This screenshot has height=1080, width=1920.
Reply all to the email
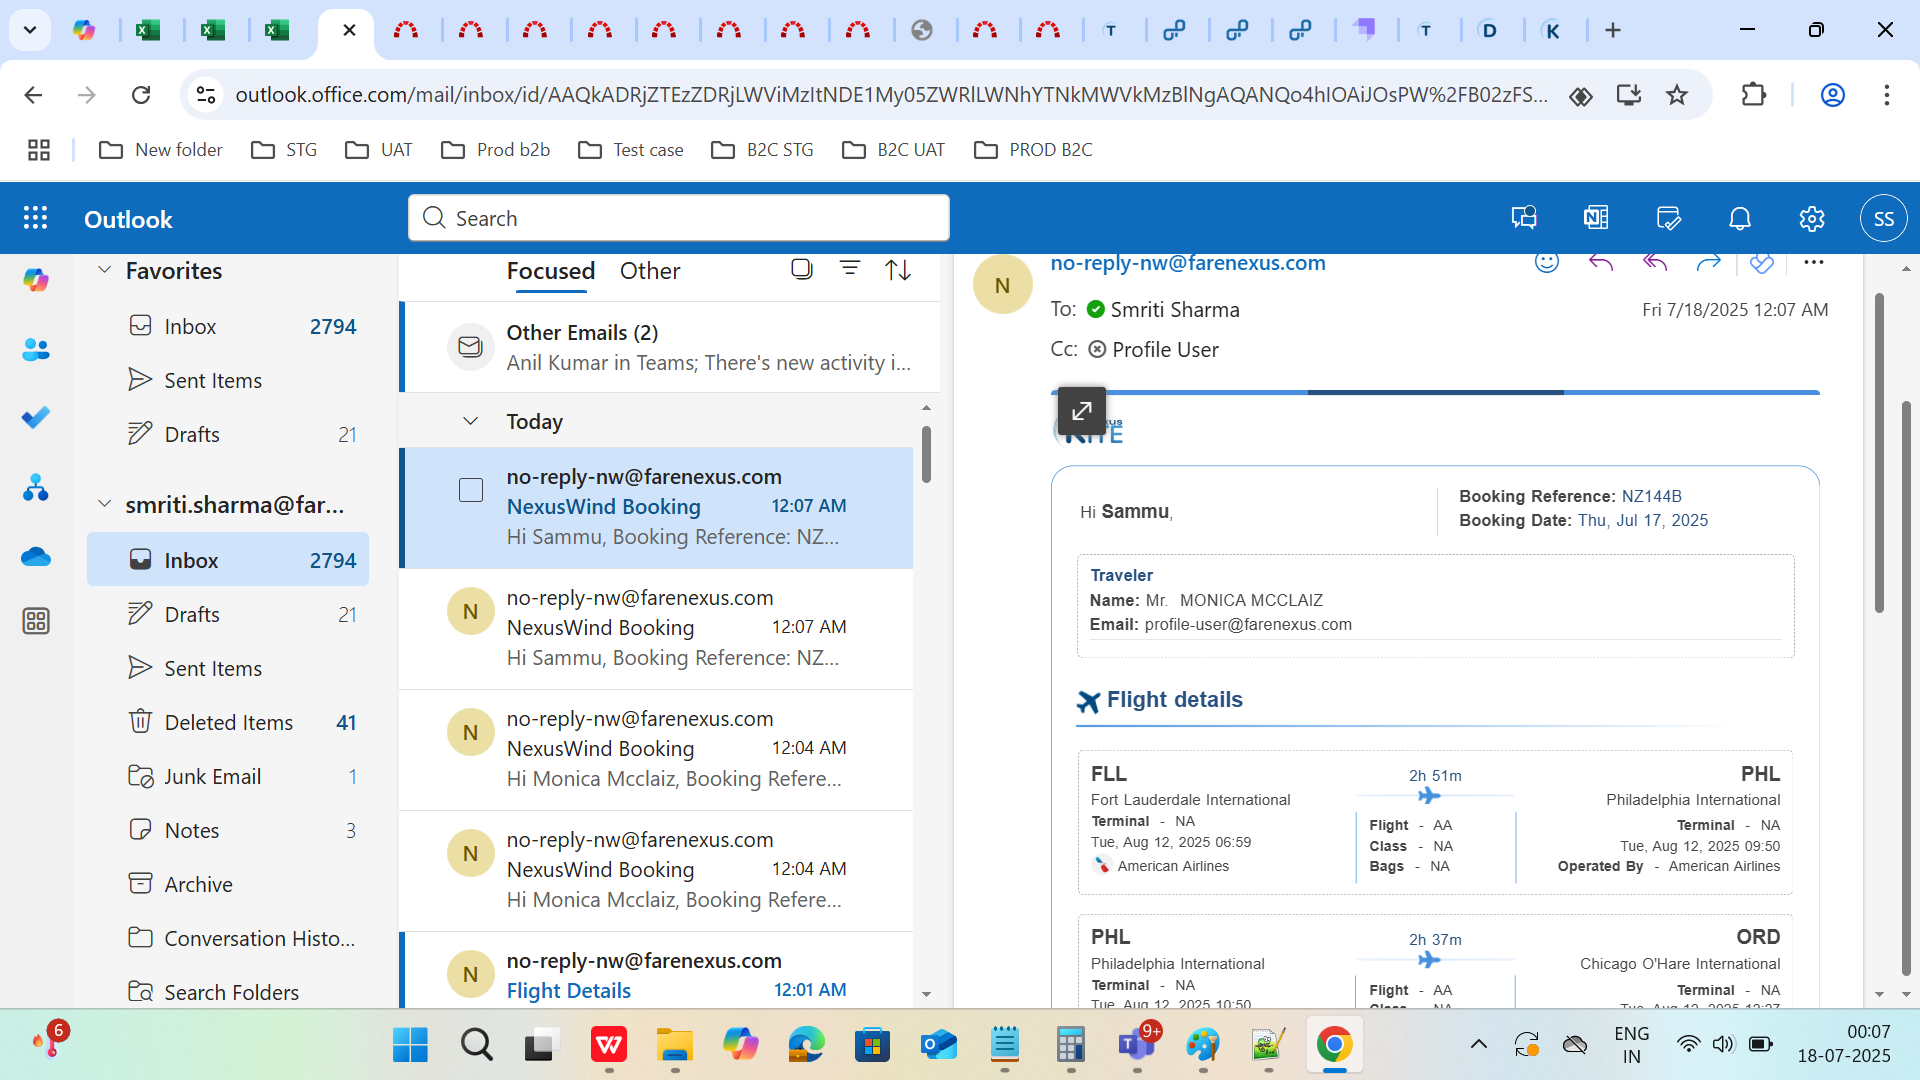(1655, 262)
